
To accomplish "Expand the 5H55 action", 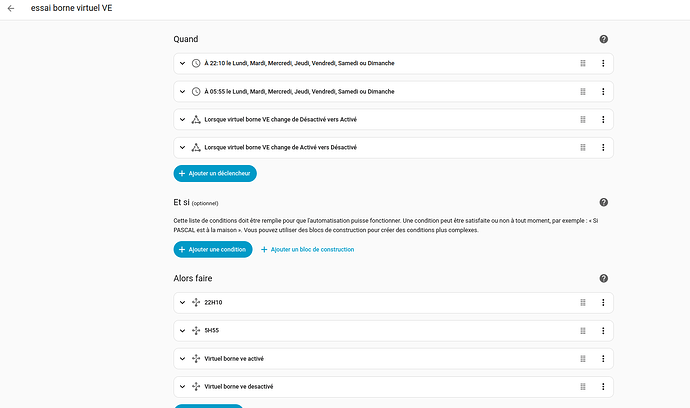I will 182,331.
